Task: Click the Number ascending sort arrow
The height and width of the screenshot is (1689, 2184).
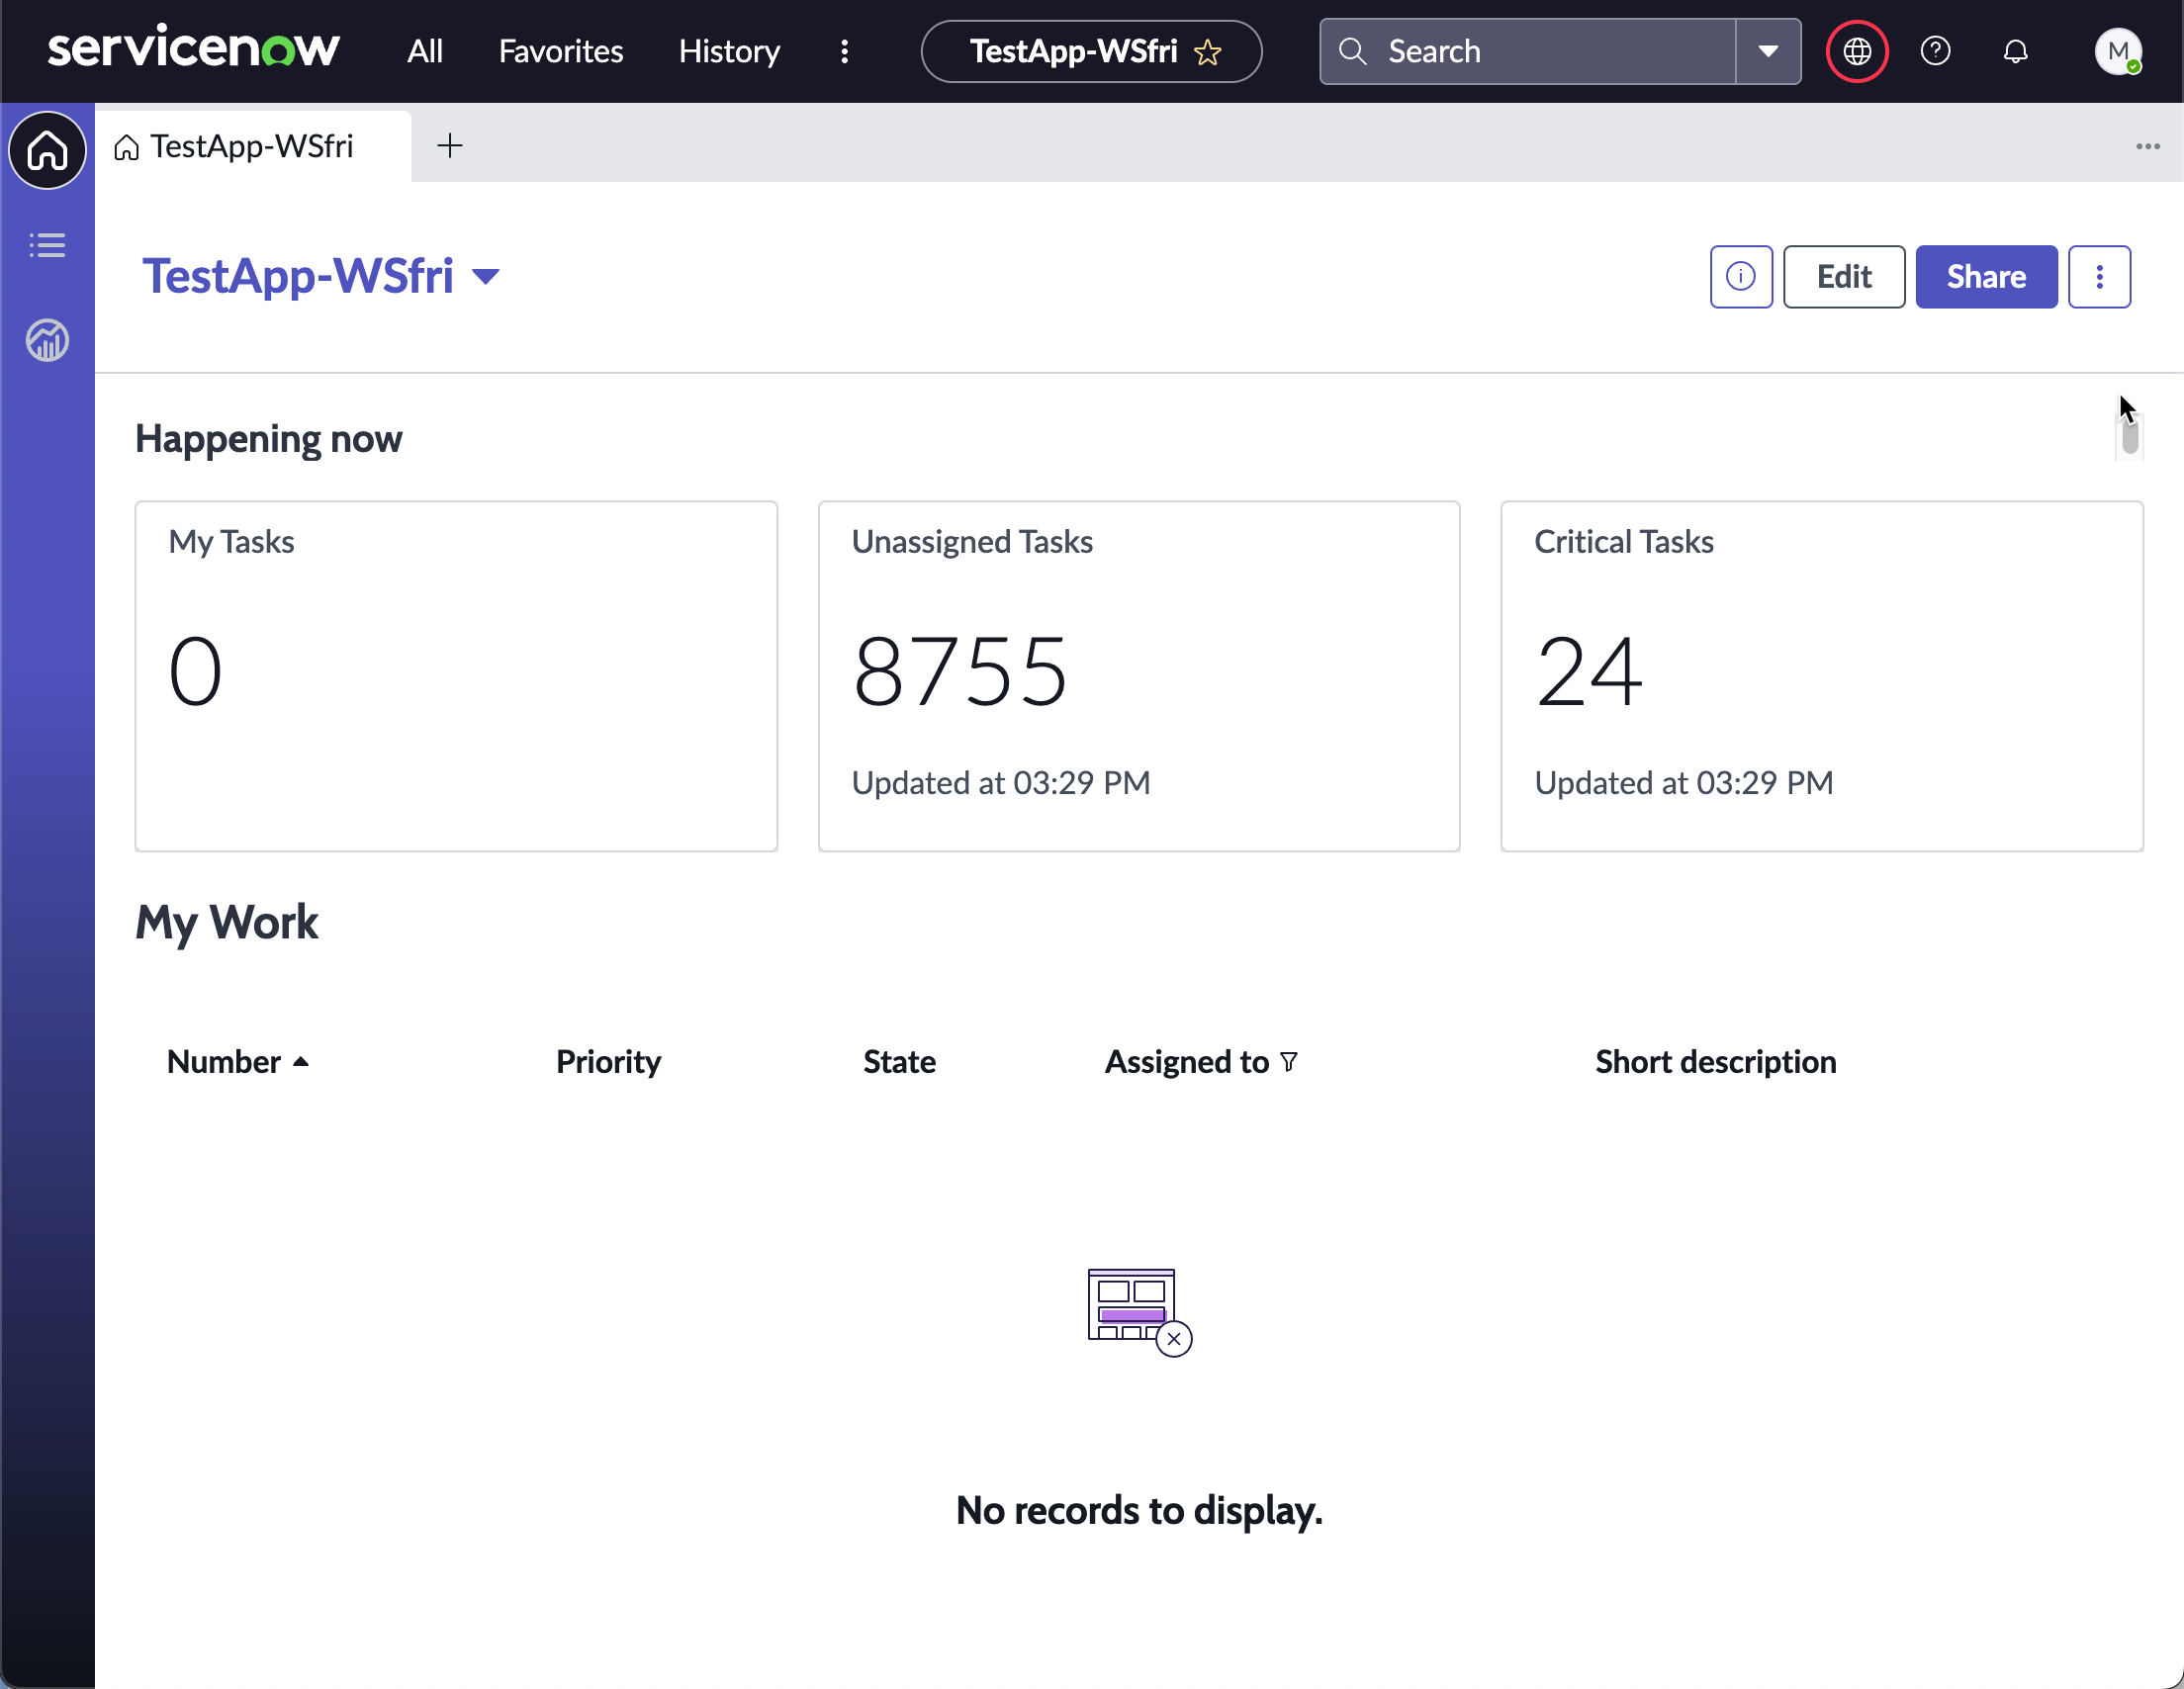Action: 301,1062
